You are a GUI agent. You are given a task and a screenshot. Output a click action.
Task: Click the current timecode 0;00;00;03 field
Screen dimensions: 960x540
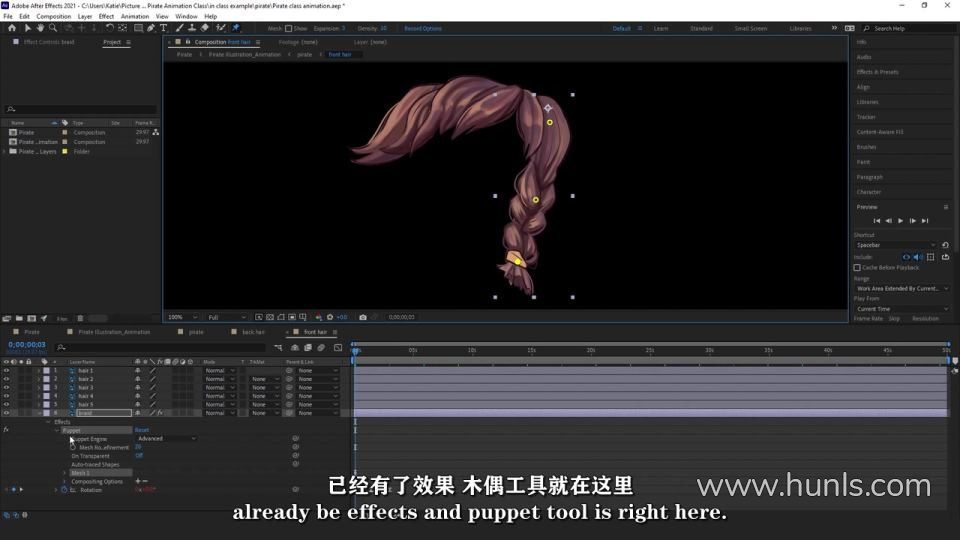(x=27, y=345)
